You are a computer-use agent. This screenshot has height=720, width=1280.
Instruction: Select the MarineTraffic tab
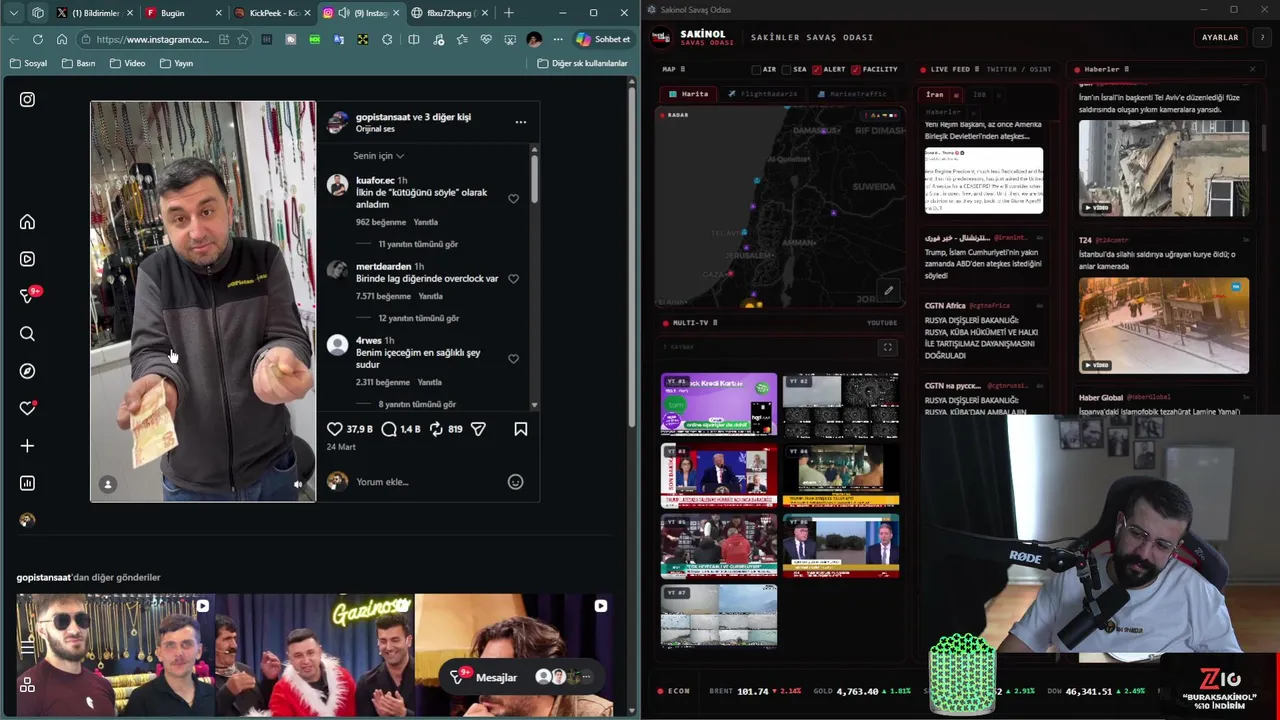pyautogui.click(x=852, y=94)
